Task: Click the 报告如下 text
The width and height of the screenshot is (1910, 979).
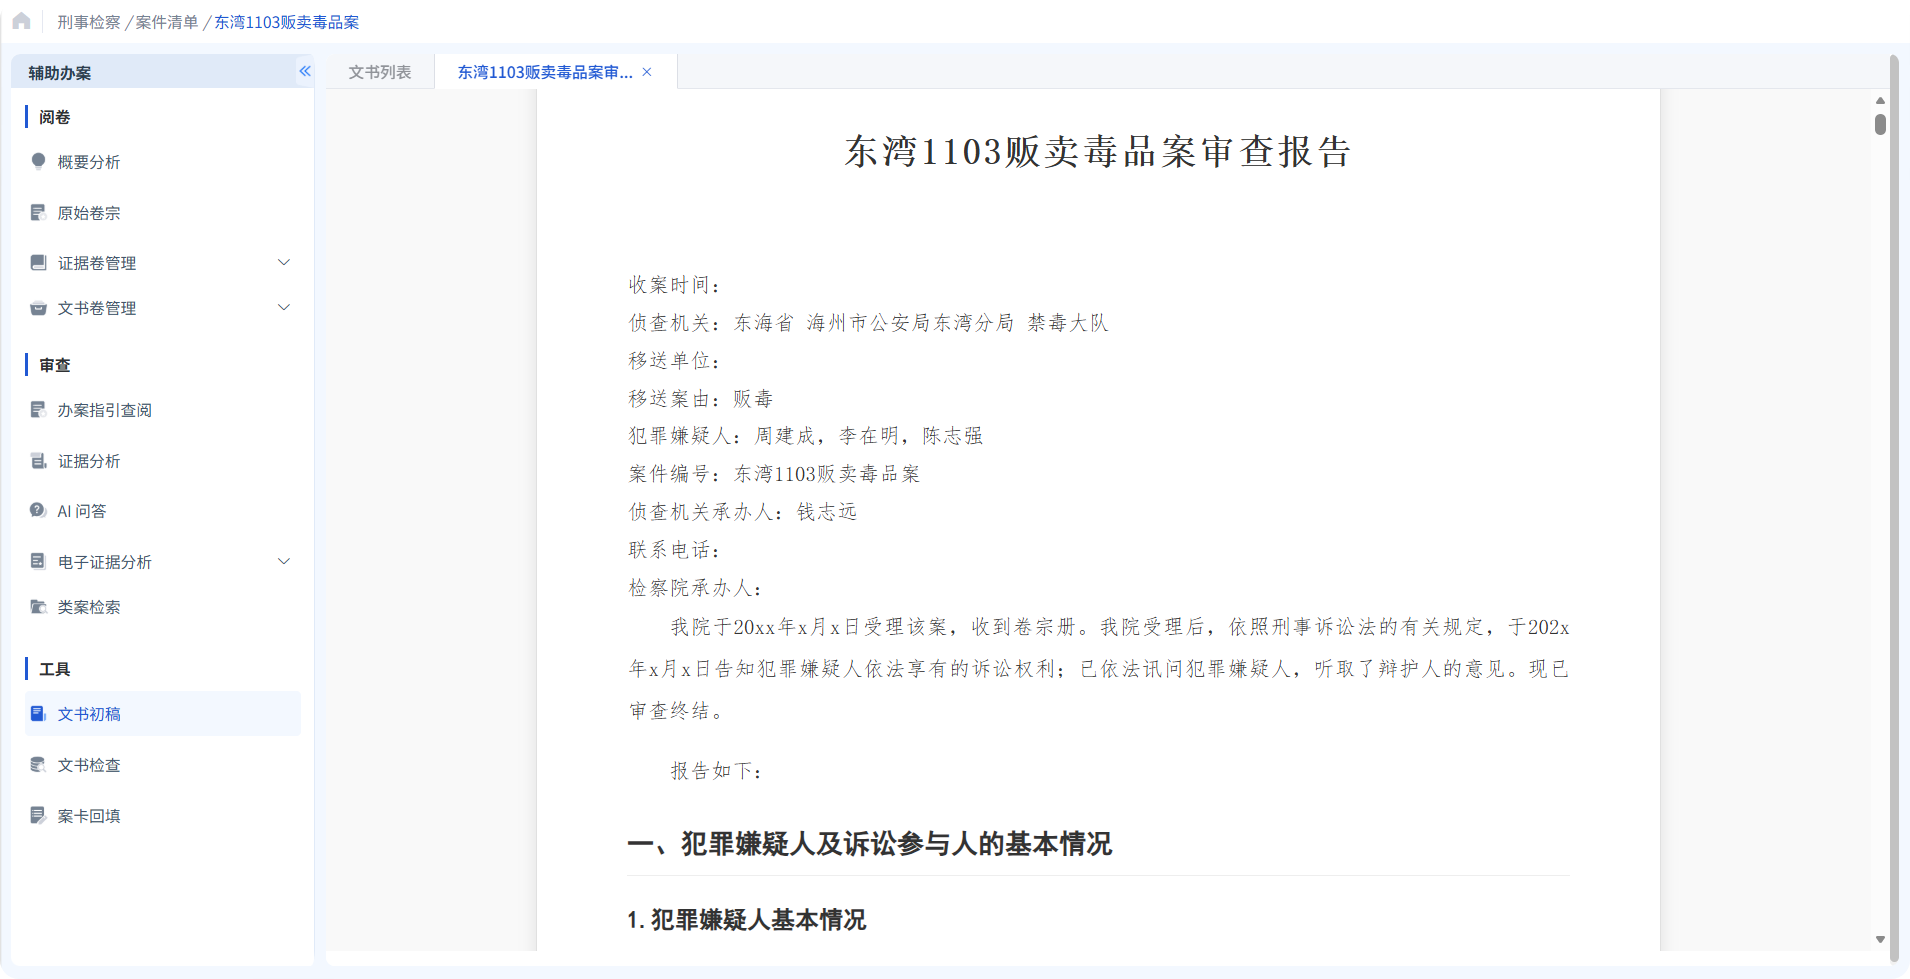Action: click(x=717, y=771)
